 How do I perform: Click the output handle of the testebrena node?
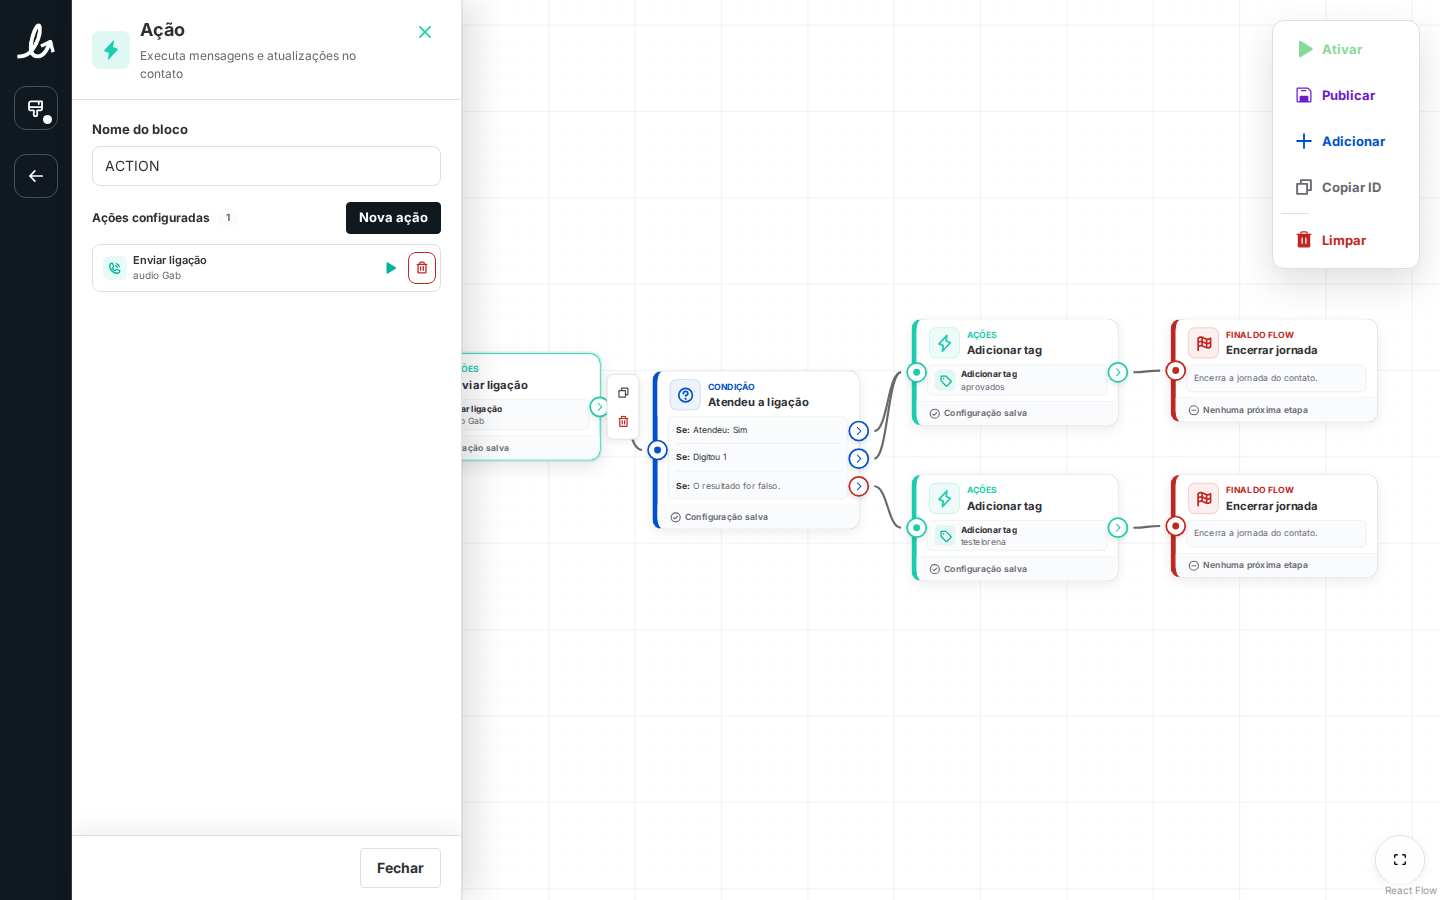click(x=1117, y=527)
